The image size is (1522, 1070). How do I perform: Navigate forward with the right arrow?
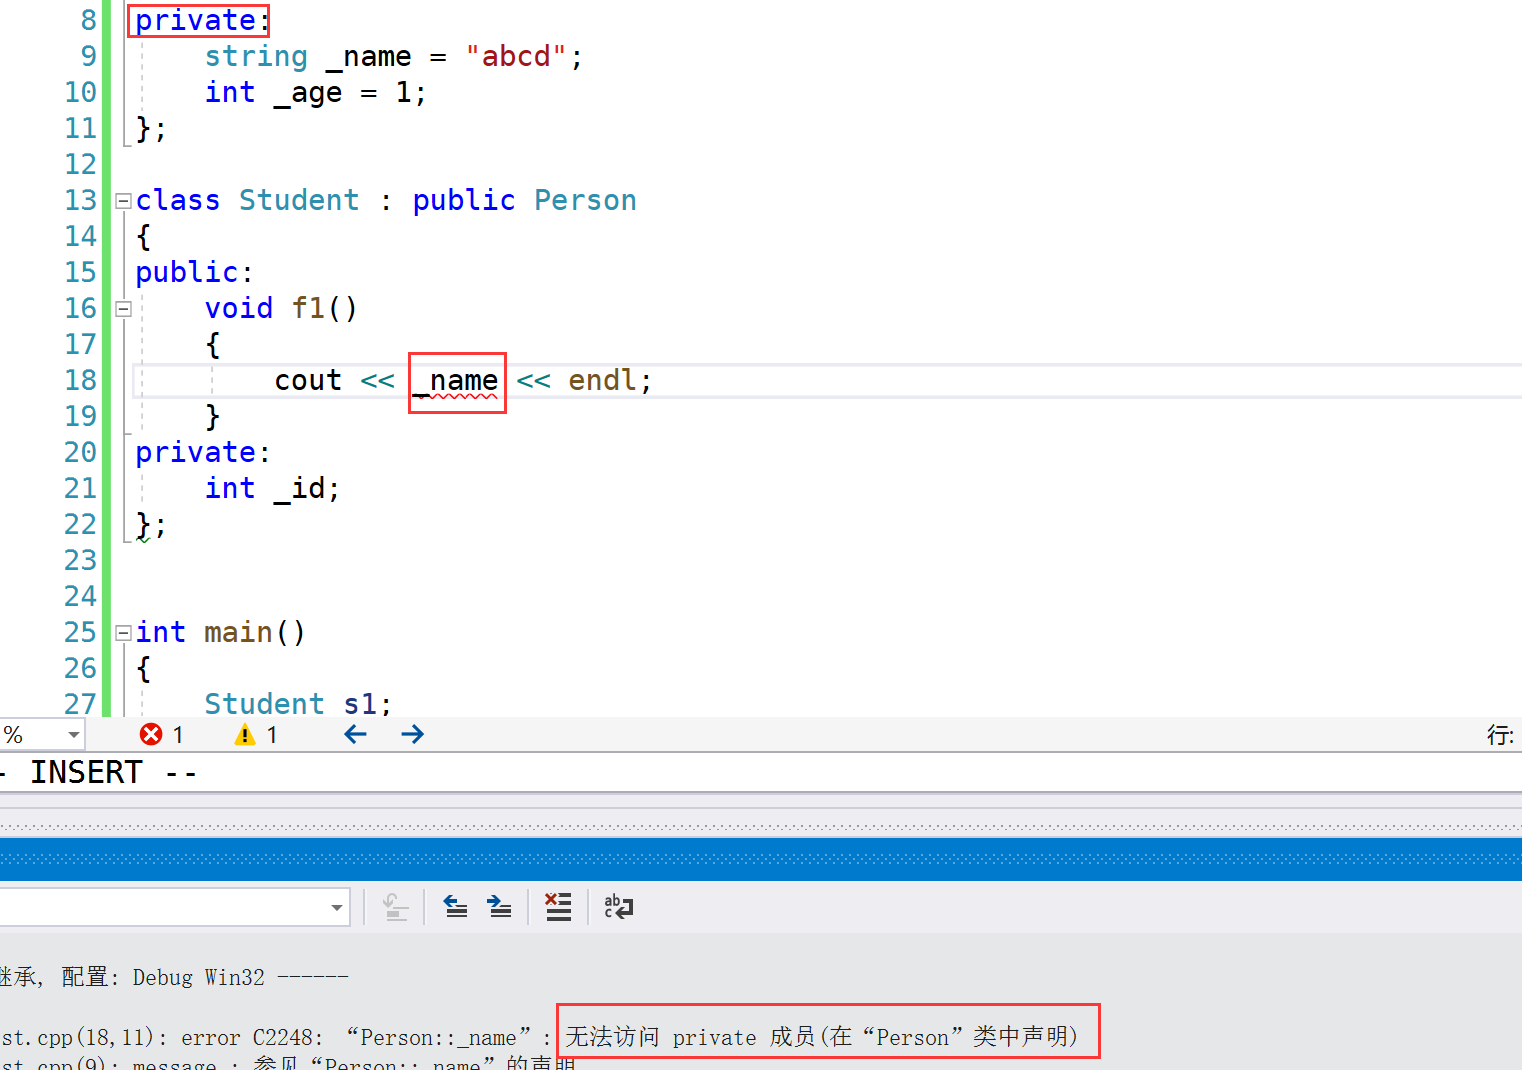click(412, 735)
